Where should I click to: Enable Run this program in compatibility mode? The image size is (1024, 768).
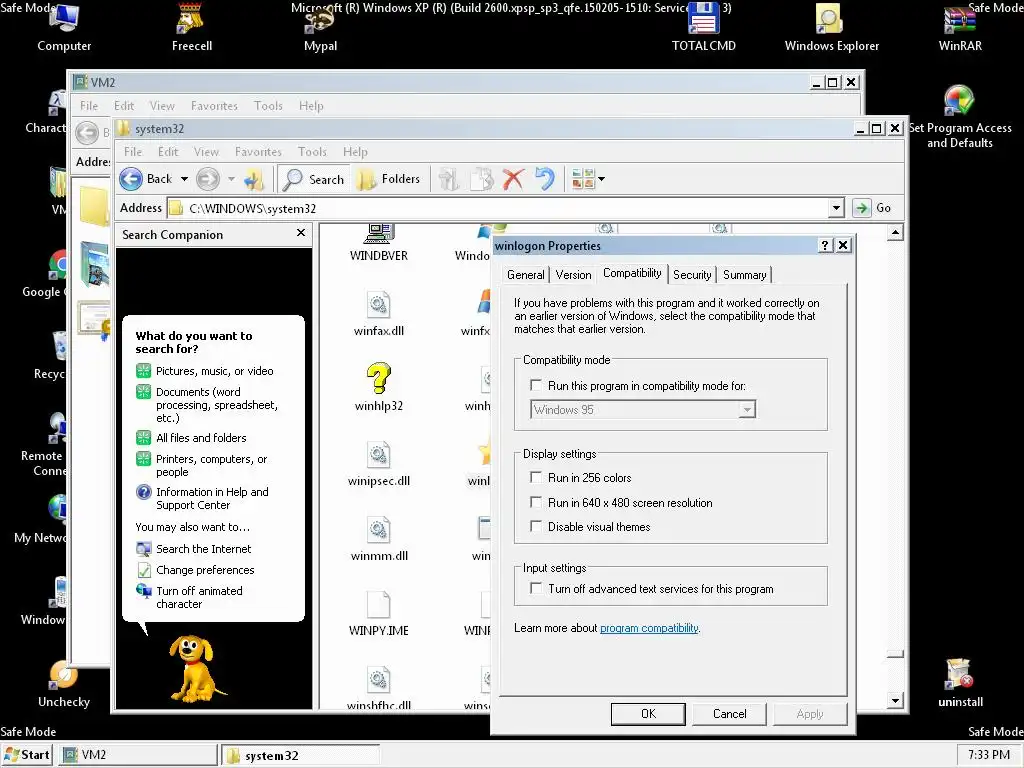(x=536, y=385)
